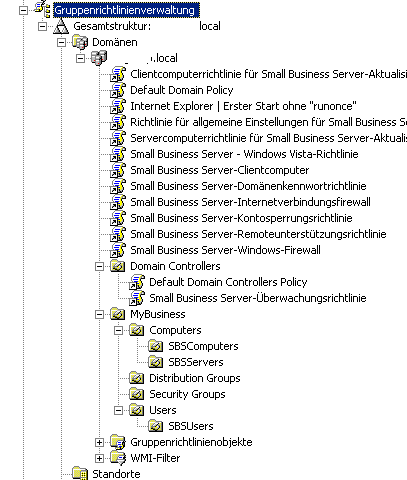Collapse the Computers OU under MyBusiness

click(118, 330)
